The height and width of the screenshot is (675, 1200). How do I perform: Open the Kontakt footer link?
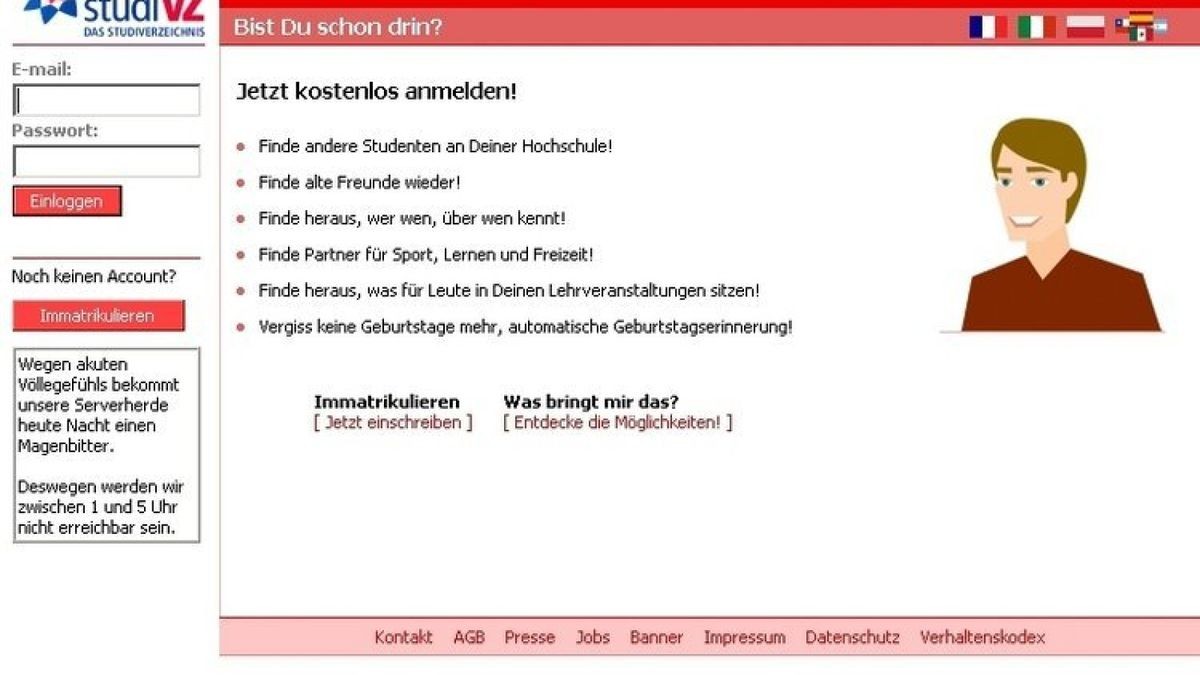[x=403, y=637]
